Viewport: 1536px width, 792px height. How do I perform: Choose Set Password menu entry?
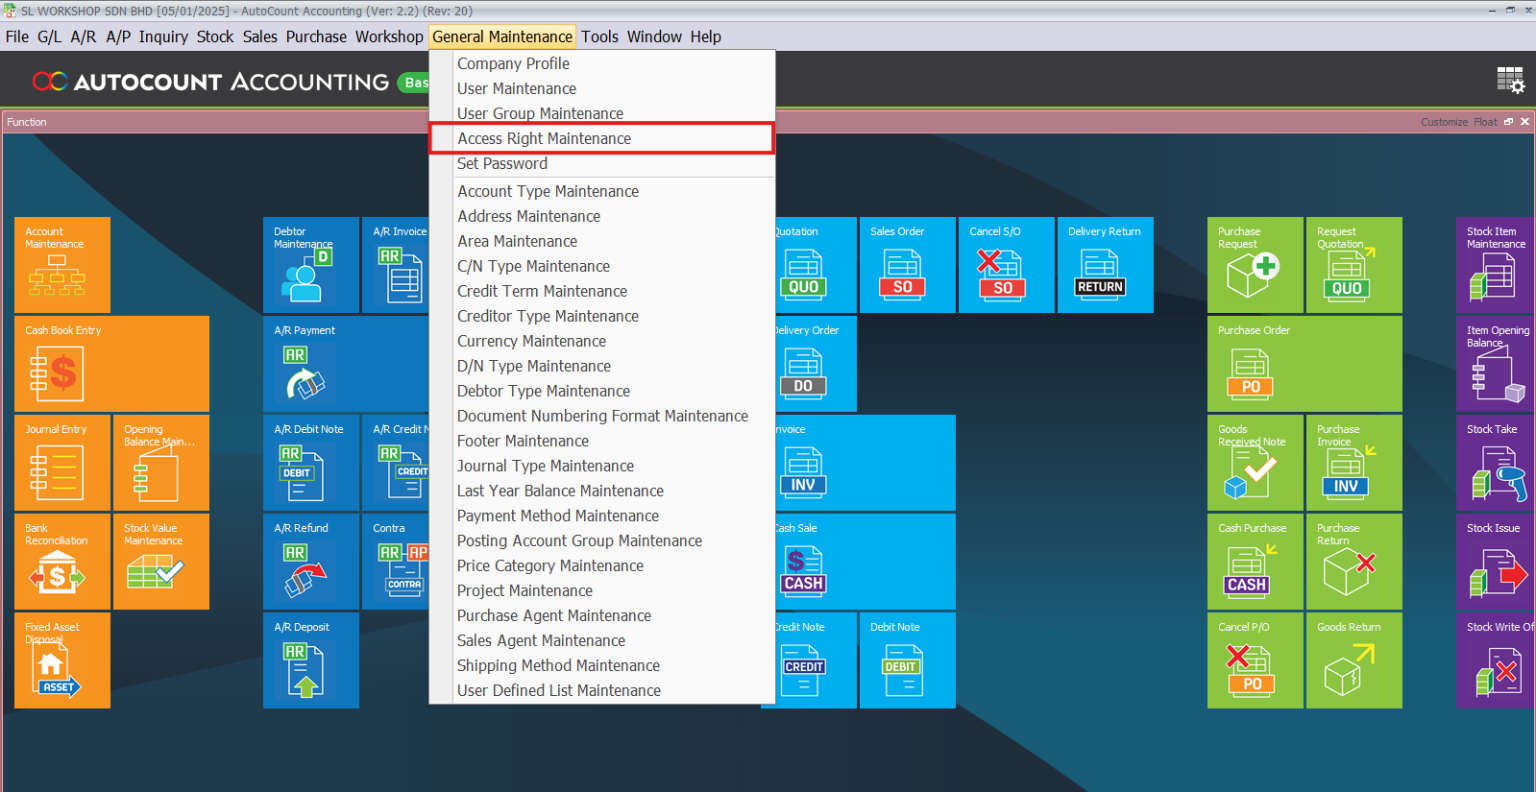point(602,164)
